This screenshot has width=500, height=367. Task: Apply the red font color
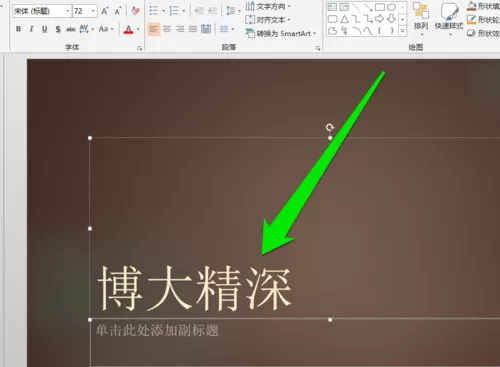(x=128, y=29)
